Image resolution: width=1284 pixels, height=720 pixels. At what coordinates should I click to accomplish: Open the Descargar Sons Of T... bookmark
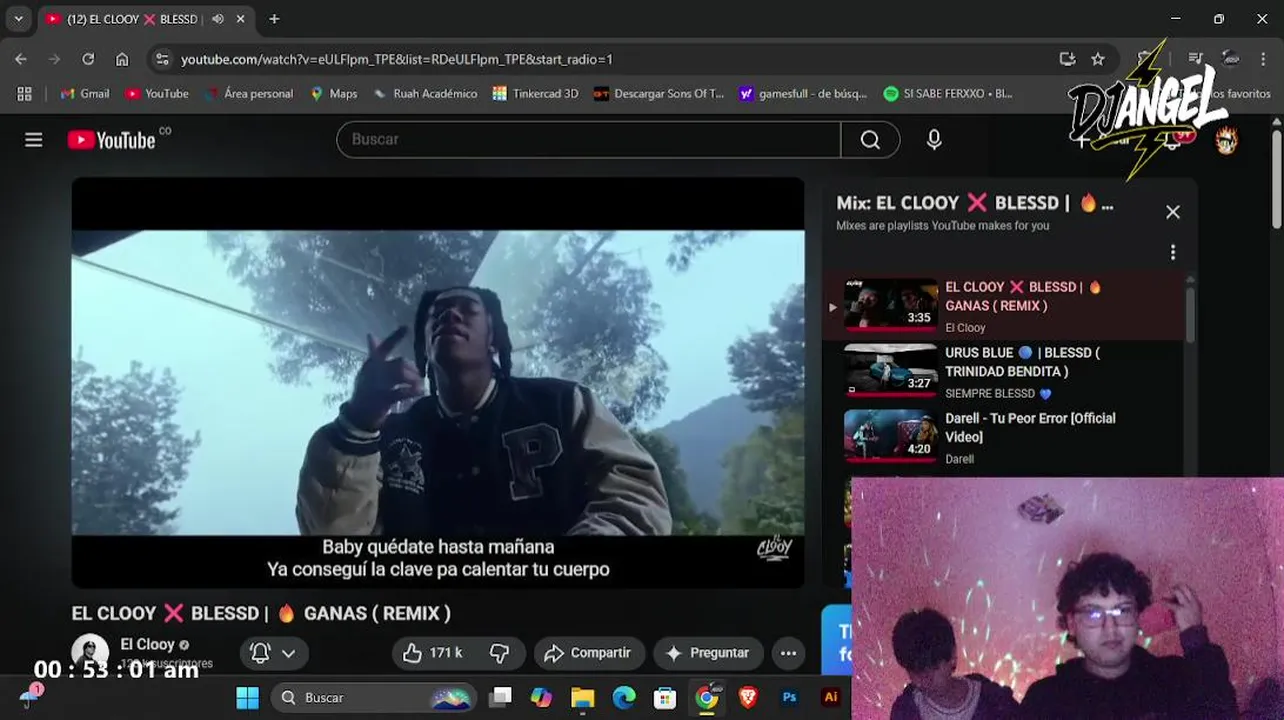(x=659, y=93)
